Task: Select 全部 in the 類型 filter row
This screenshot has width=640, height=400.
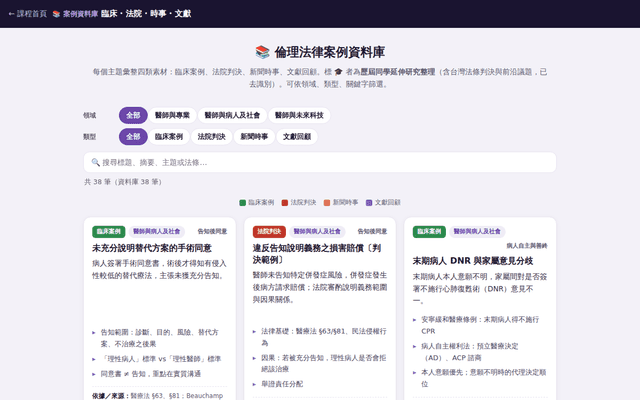Action: pyautogui.click(x=133, y=136)
